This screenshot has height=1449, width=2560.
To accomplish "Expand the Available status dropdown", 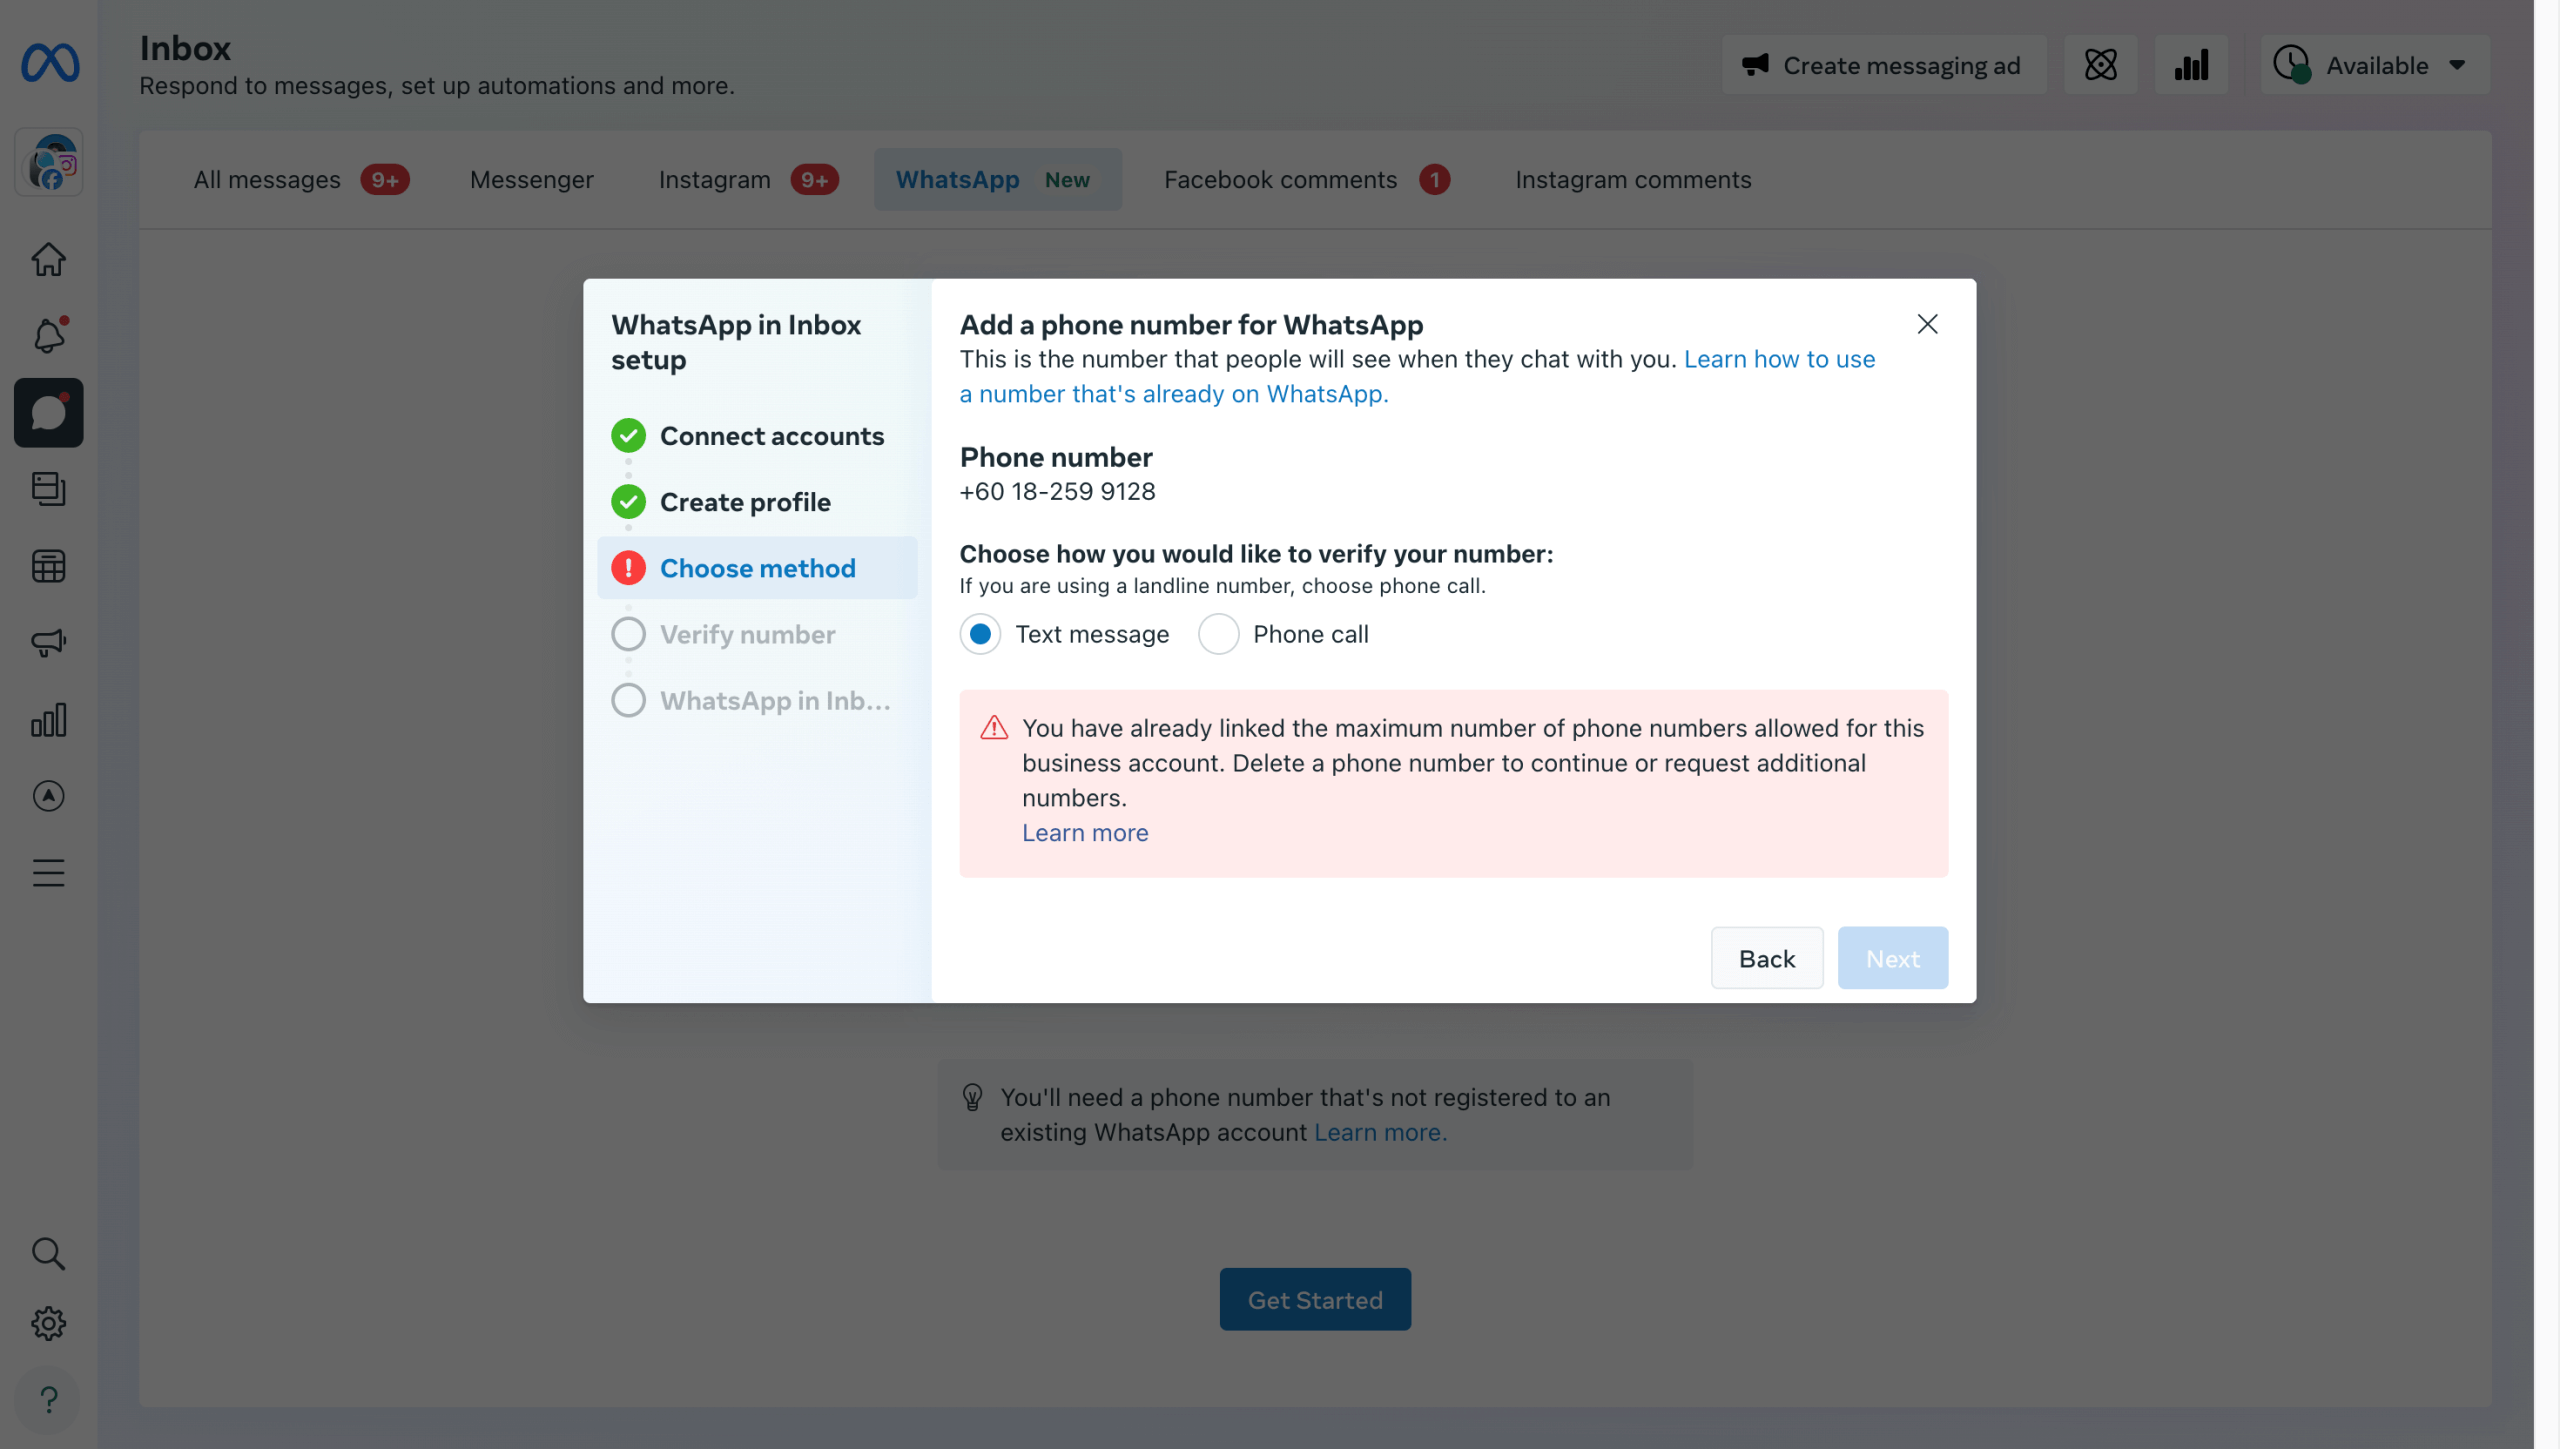I will (x=2375, y=66).
